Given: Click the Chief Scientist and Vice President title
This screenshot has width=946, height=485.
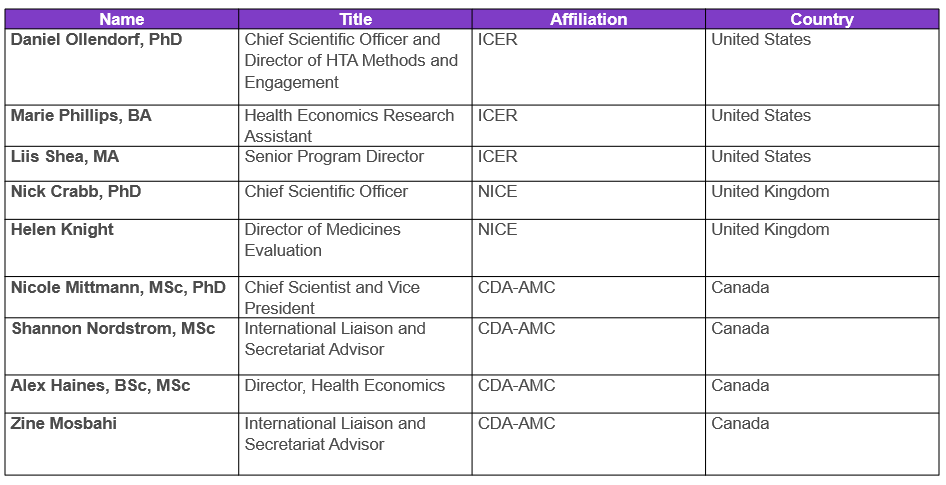Looking at the screenshot, I should [332, 298].
